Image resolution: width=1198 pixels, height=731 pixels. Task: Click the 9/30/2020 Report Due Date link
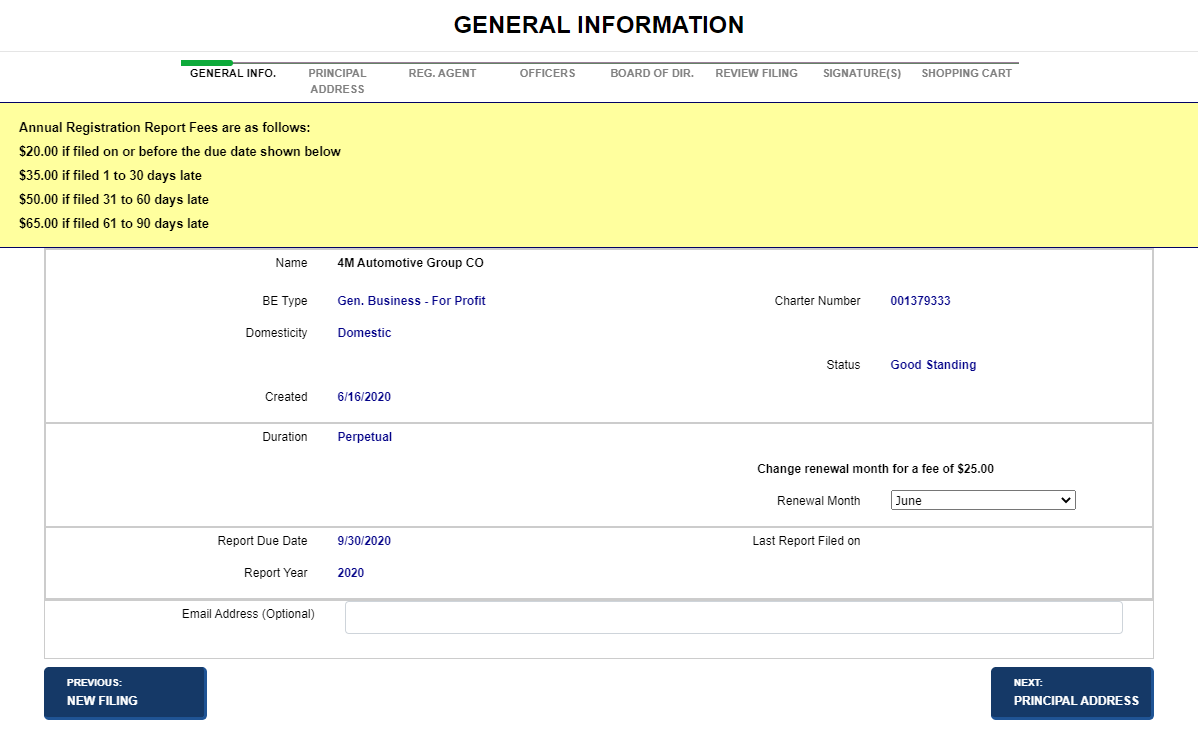[x=364, y=540]
